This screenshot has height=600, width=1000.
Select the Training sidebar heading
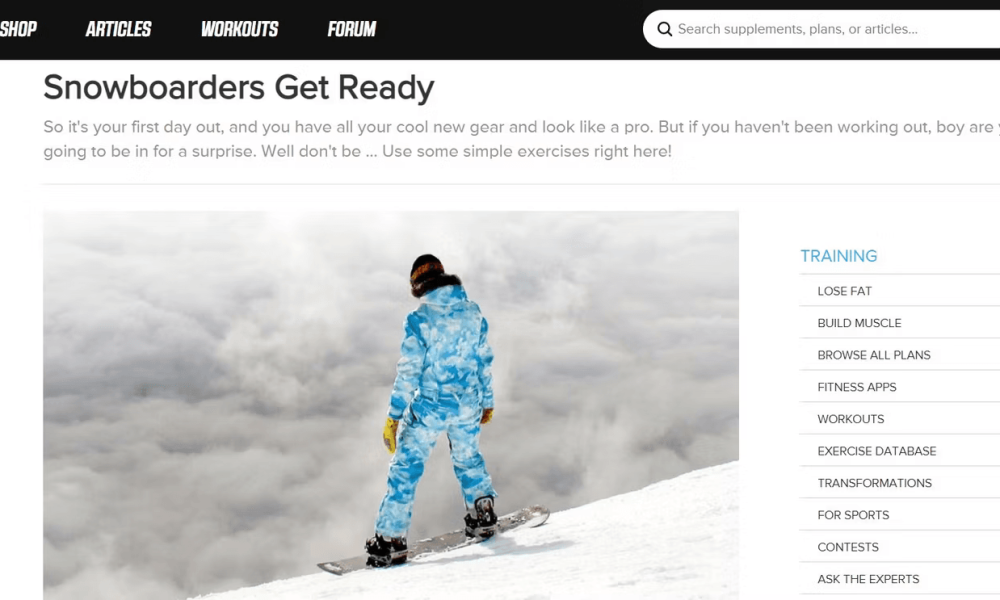[839, 256]
